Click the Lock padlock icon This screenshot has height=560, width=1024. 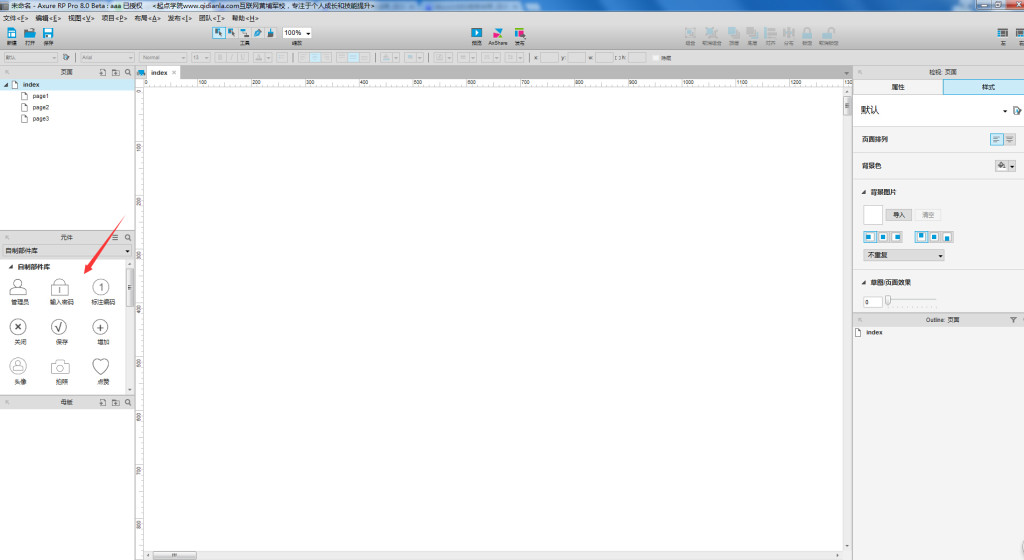pos(807,33)
